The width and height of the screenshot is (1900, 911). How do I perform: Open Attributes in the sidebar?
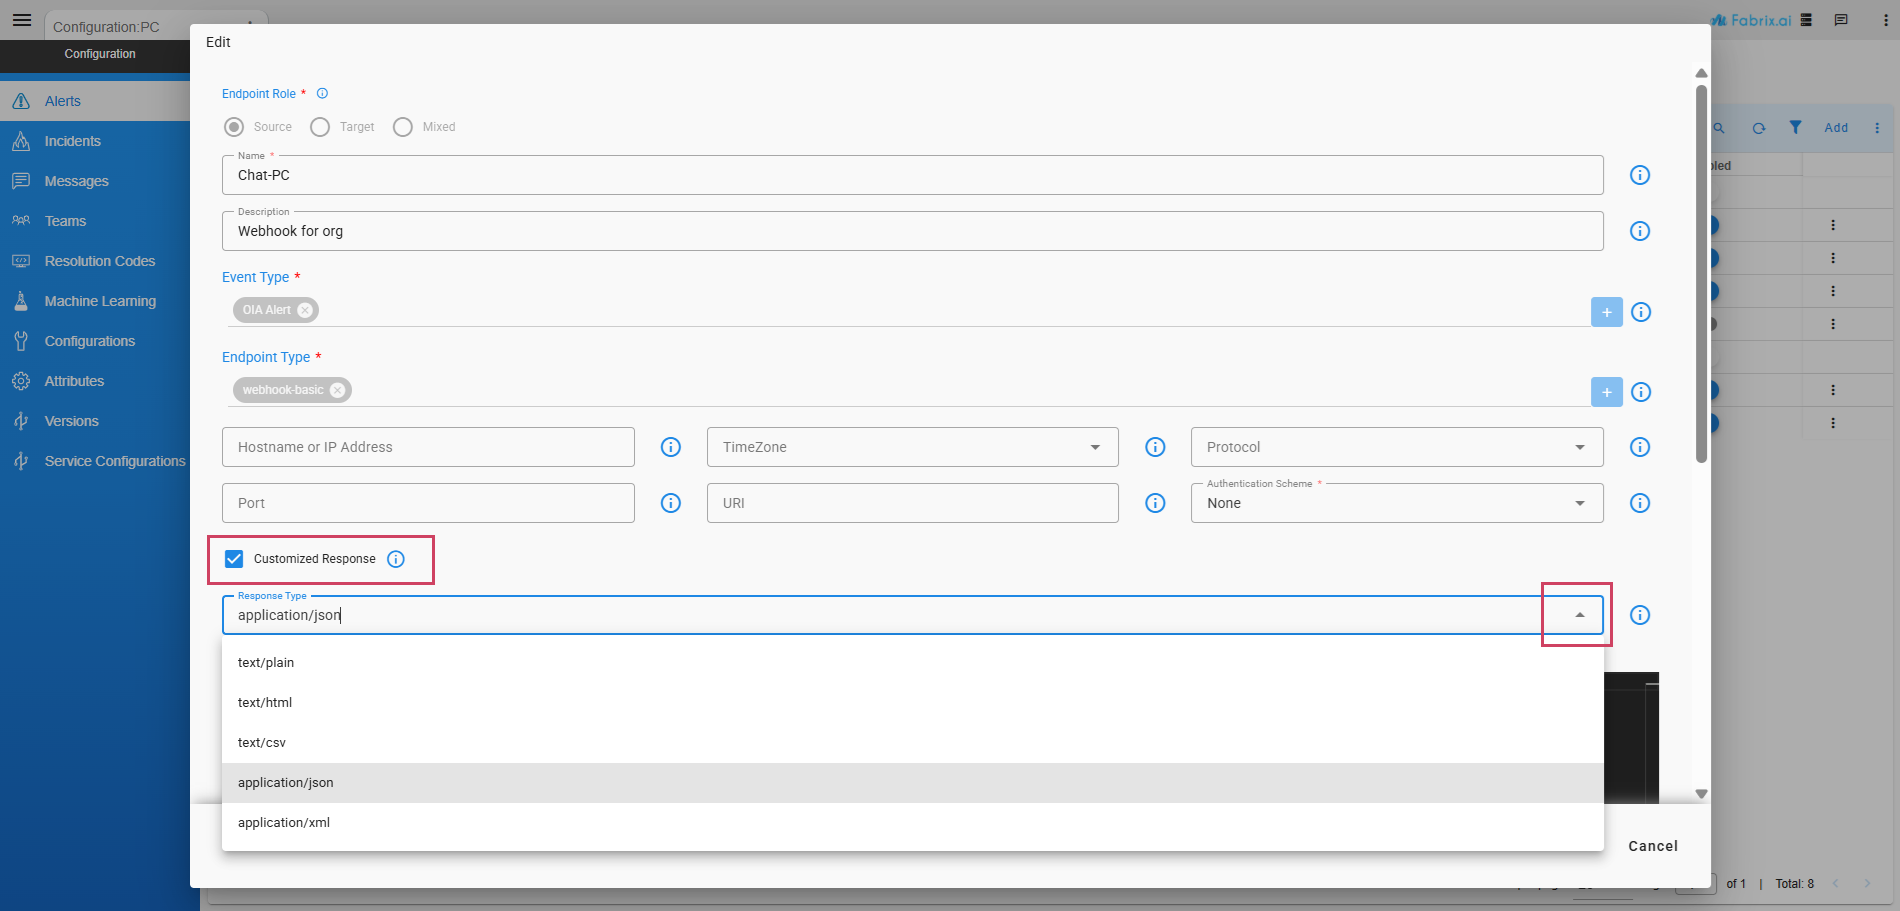click(x=95, y=381)
